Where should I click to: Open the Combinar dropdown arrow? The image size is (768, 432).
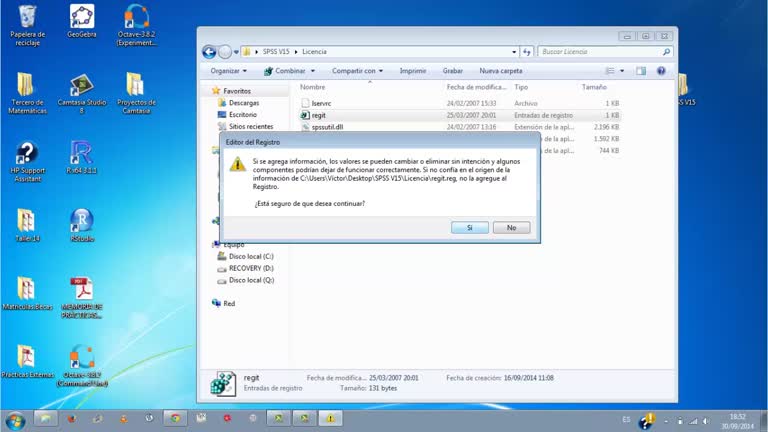tap(312, 71)
